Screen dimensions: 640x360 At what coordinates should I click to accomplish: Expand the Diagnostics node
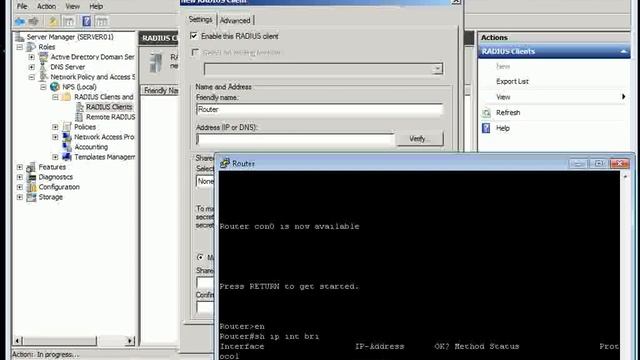click(x=20, y=177)
